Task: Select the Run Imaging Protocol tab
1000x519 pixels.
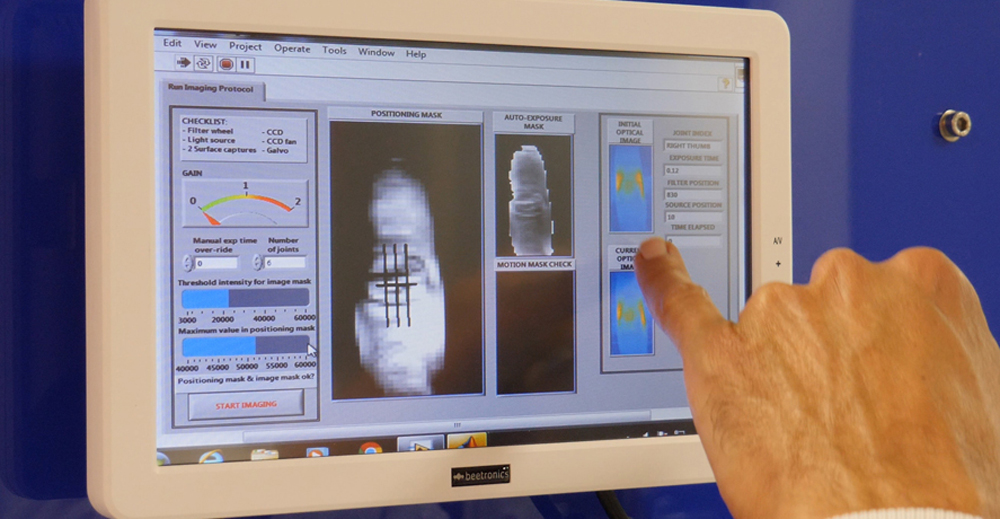Action: (x=210, y=89)
